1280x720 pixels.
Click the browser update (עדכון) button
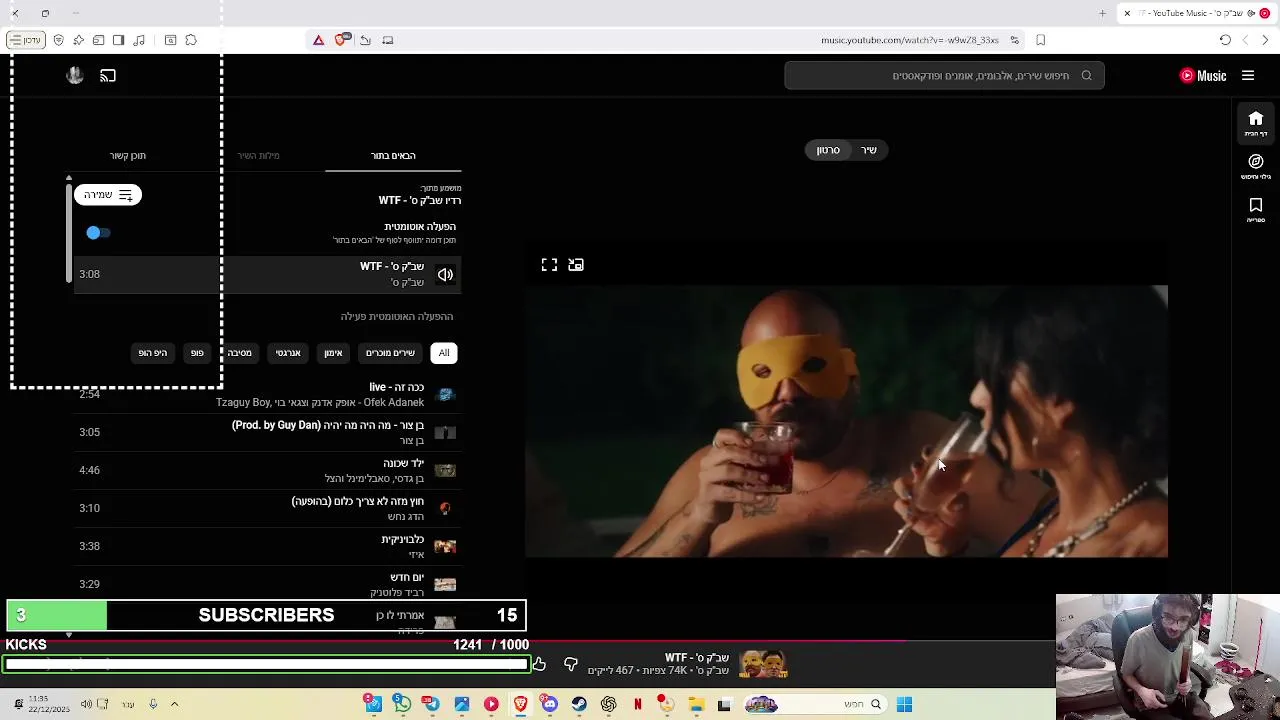click(26, 40)
